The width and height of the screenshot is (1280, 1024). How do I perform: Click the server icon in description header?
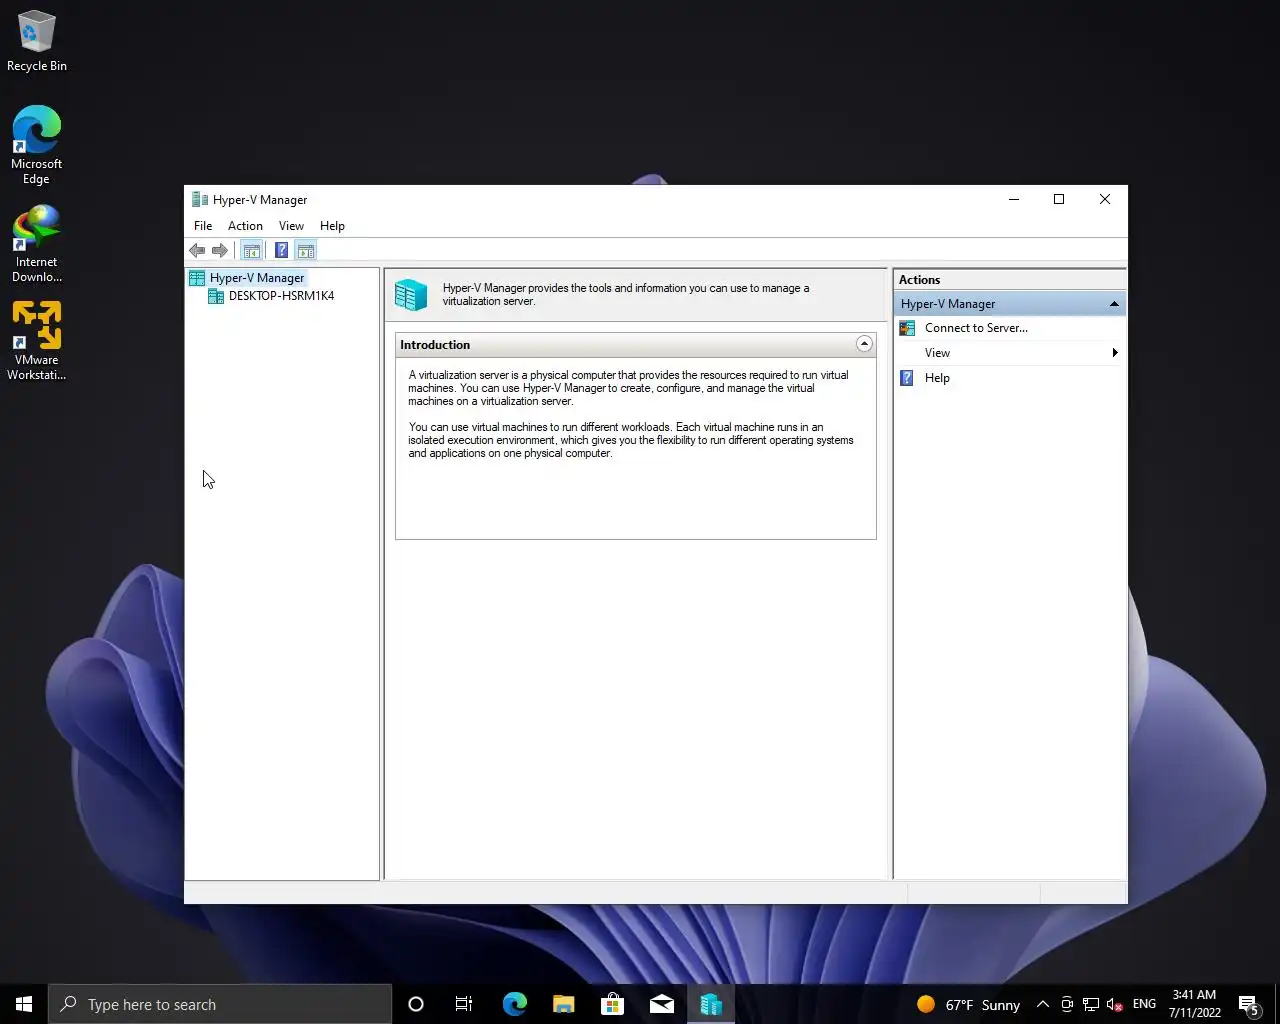coord(411,295)
